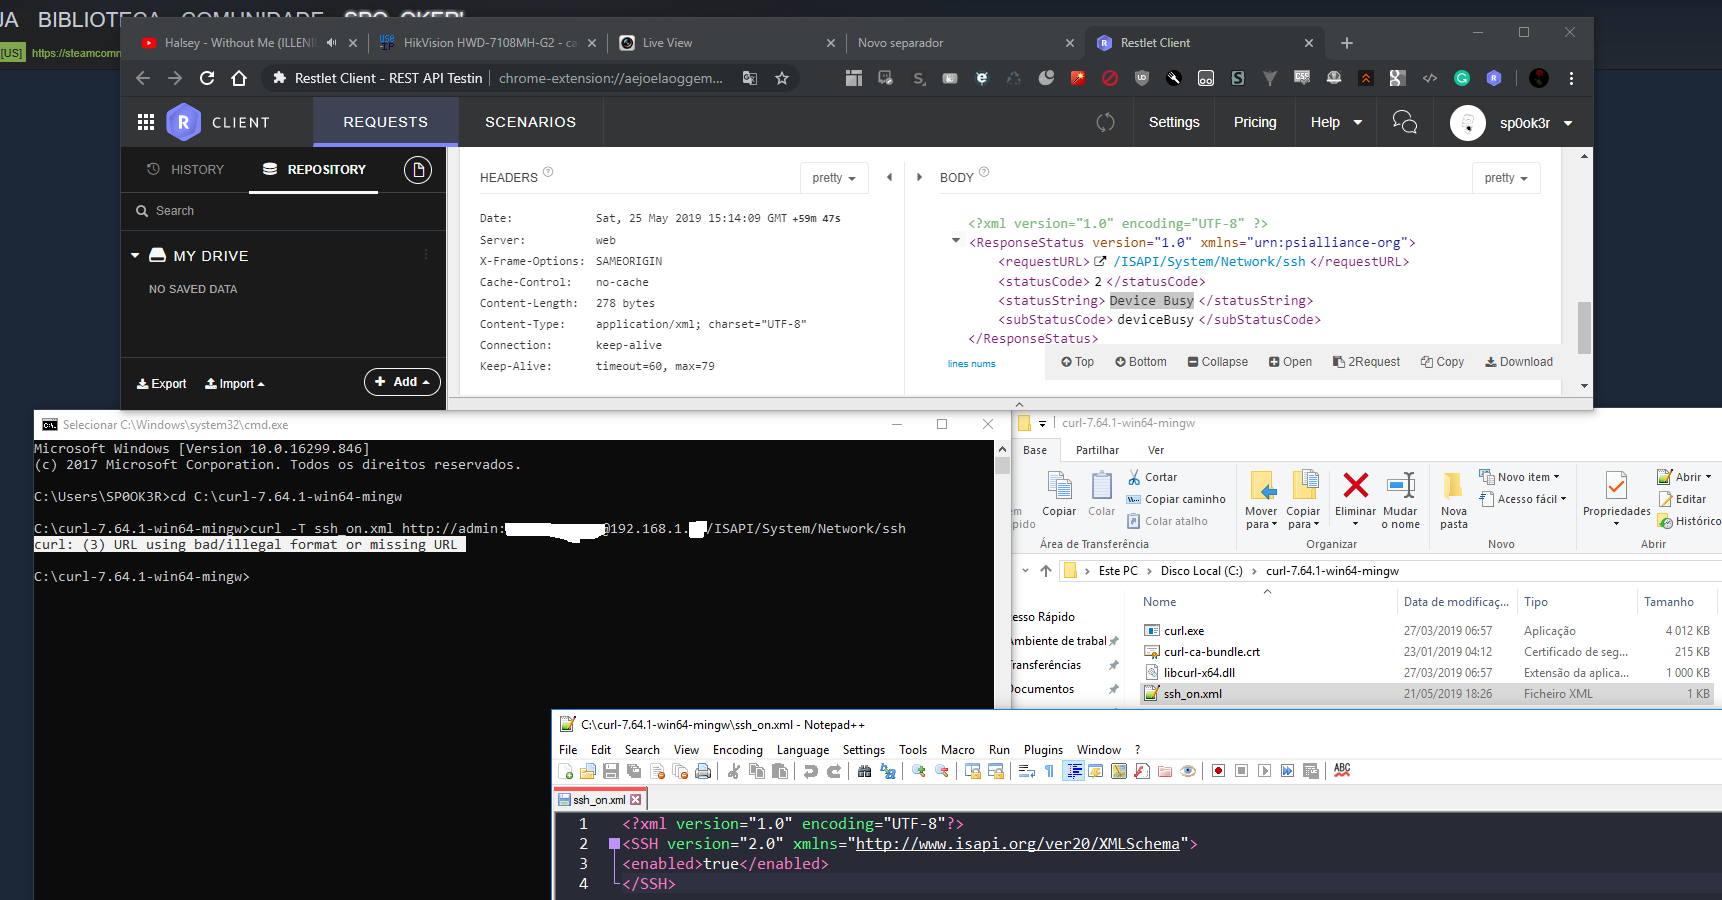Viewport: 1722px width, 900px height.
Task: Toggle word wrap in Notepad++ toolbar
Action: click(1027, 771)
